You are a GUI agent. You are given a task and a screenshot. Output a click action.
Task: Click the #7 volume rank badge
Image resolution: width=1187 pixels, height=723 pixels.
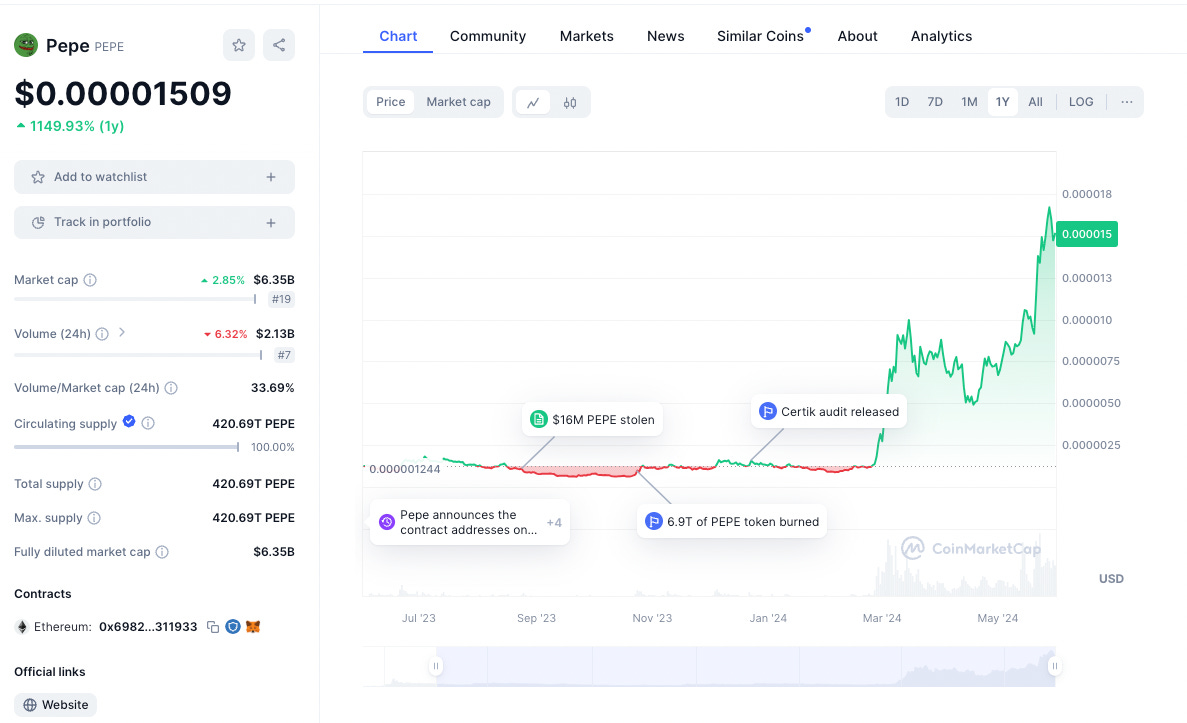click(x=284, y=355)
